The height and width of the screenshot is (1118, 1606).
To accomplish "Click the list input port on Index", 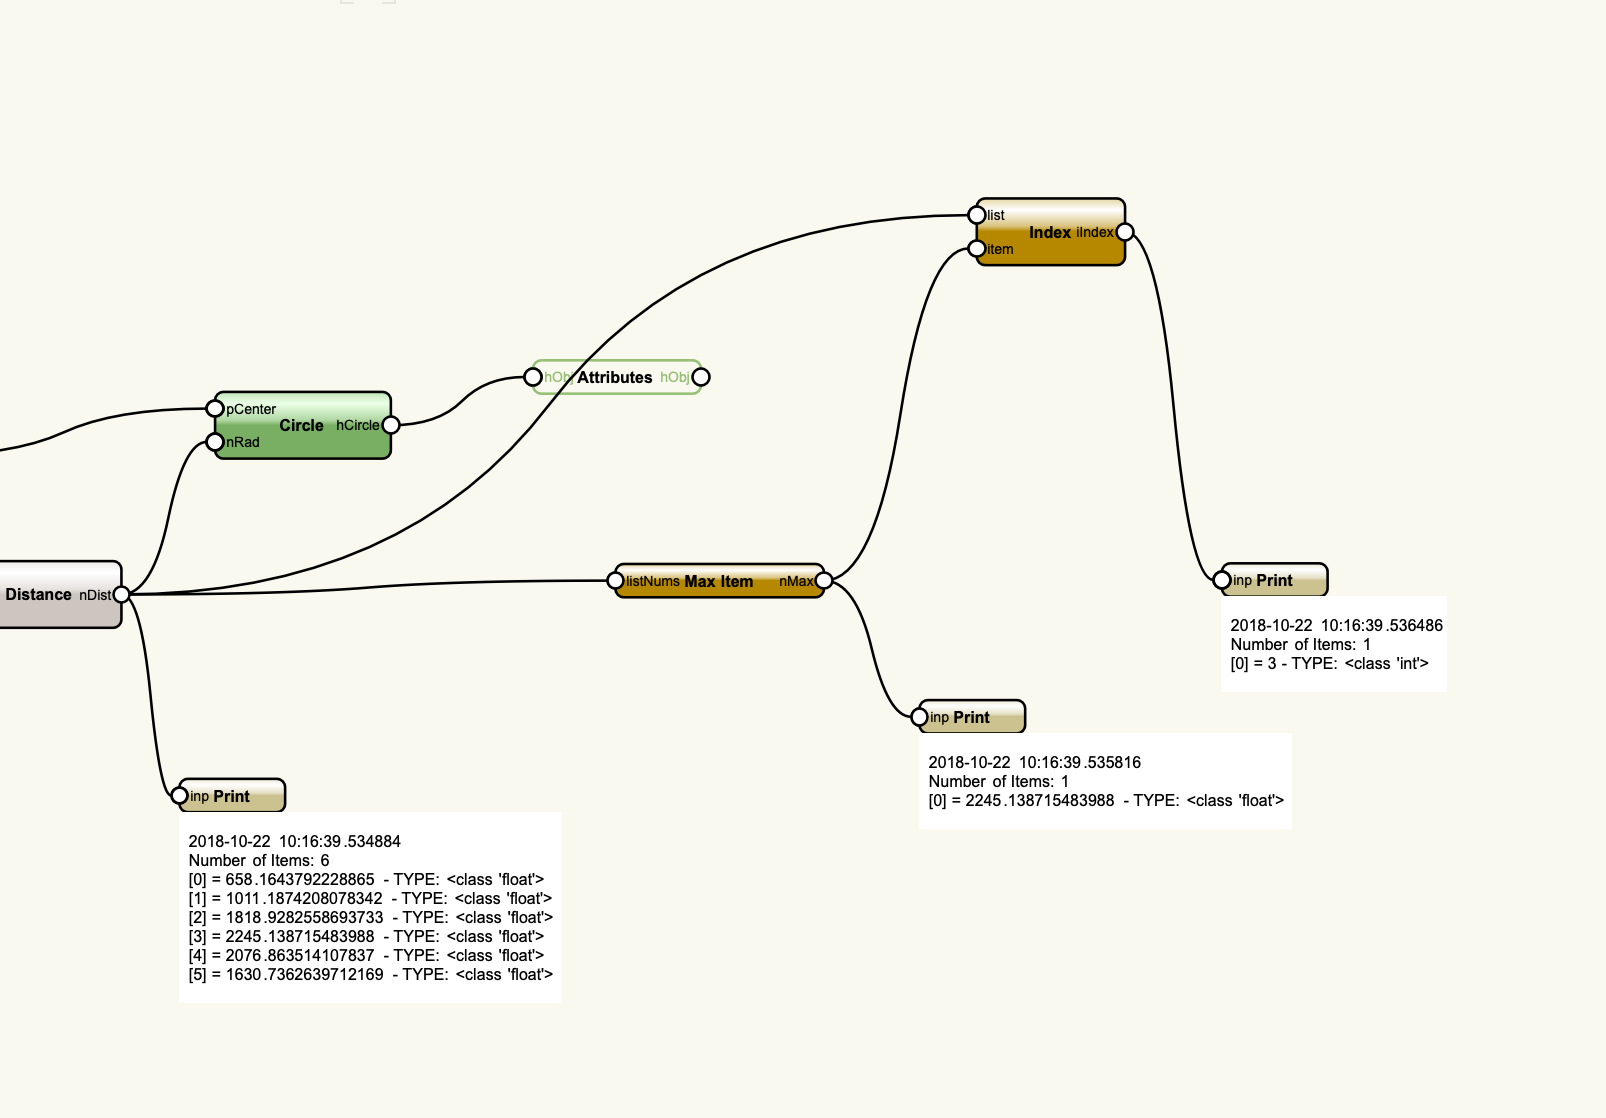I will coord(977,215).
